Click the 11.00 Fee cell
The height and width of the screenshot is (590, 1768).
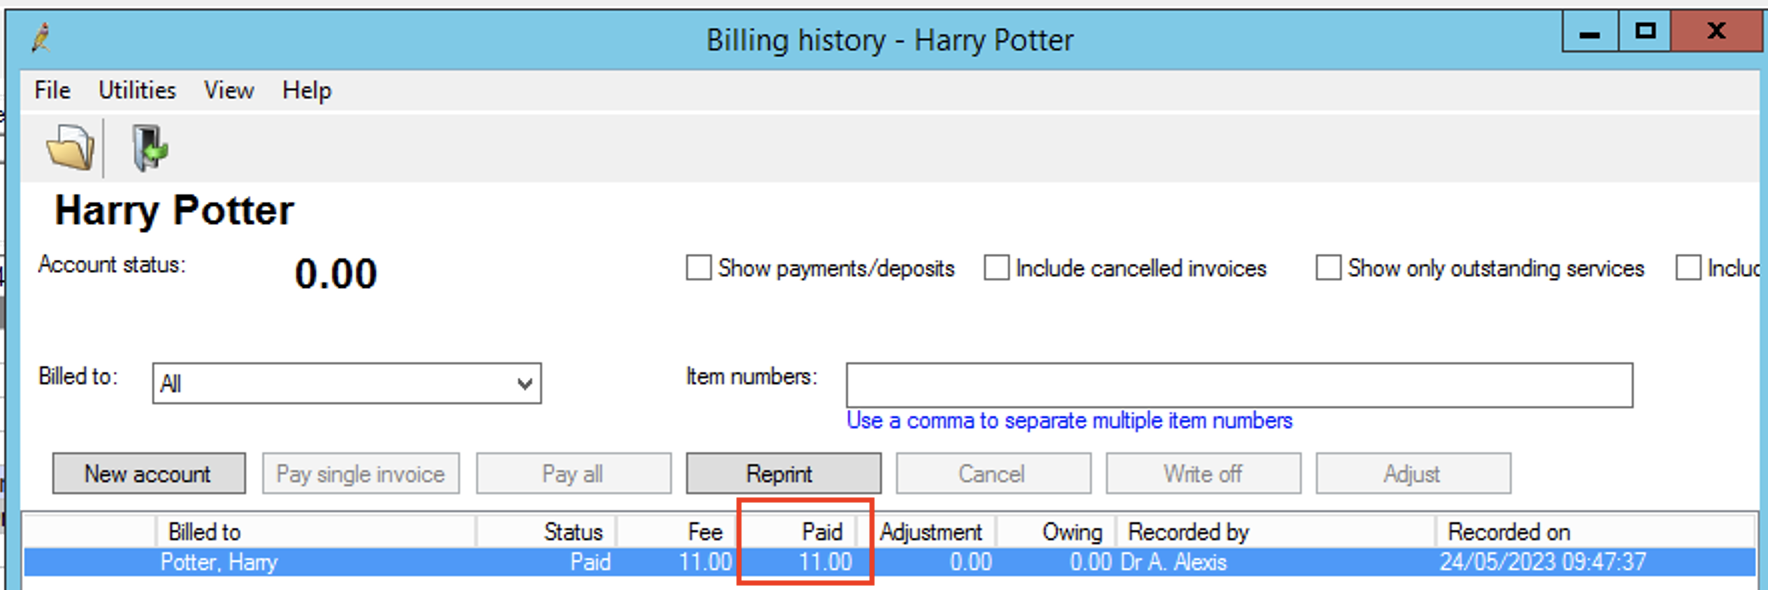706,562
